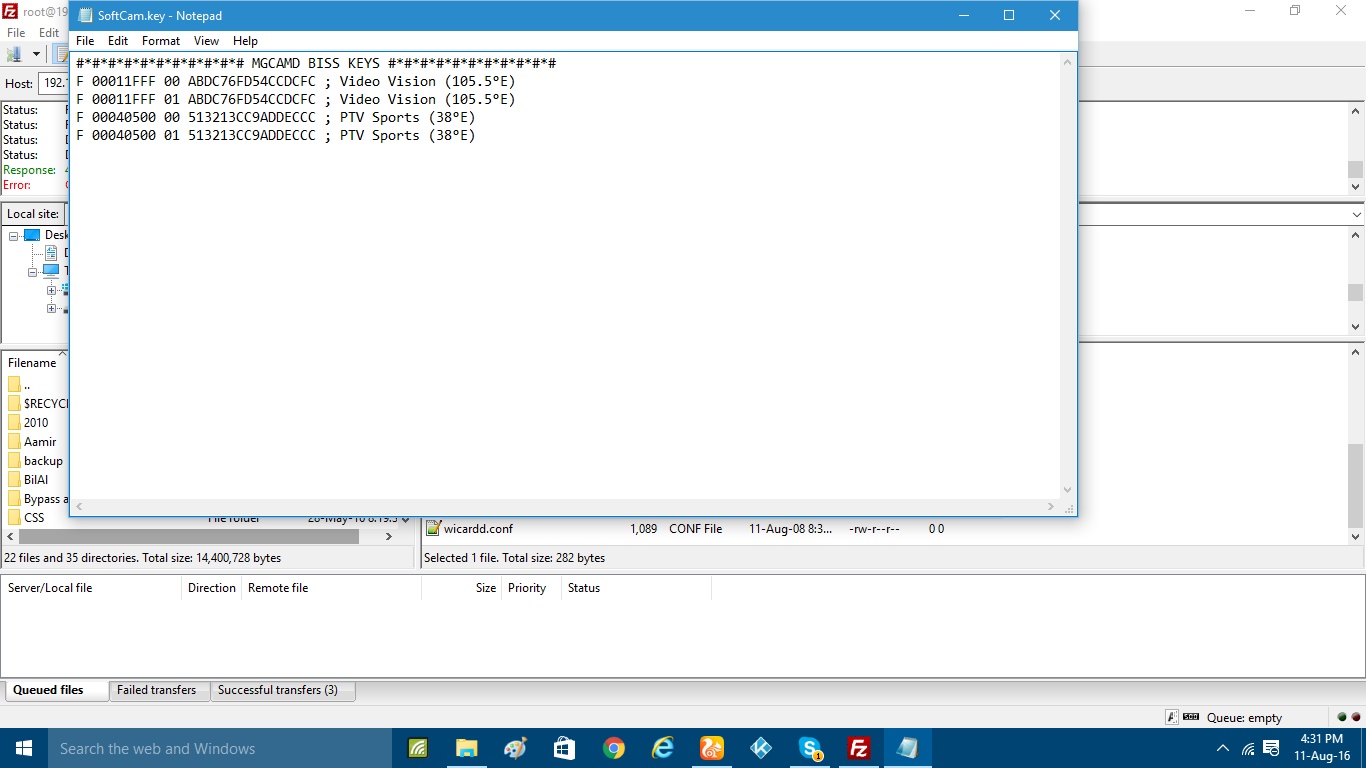Select the Documents file icon in local tree
Screen dimensions: 1366x768
point(51,253)
